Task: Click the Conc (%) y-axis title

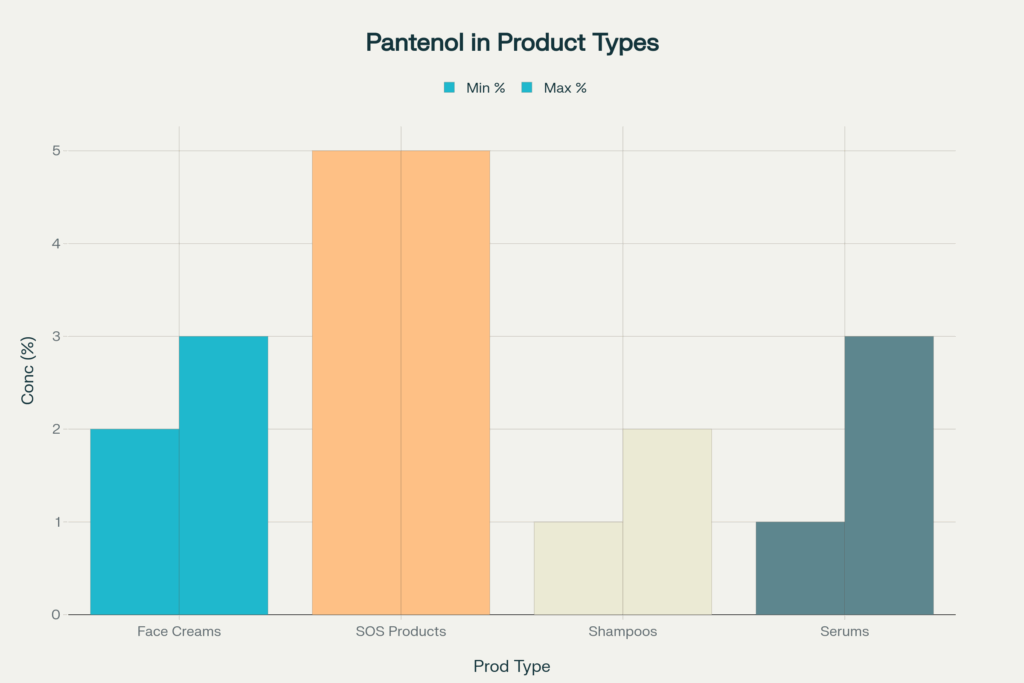Action: pos(28,370)
